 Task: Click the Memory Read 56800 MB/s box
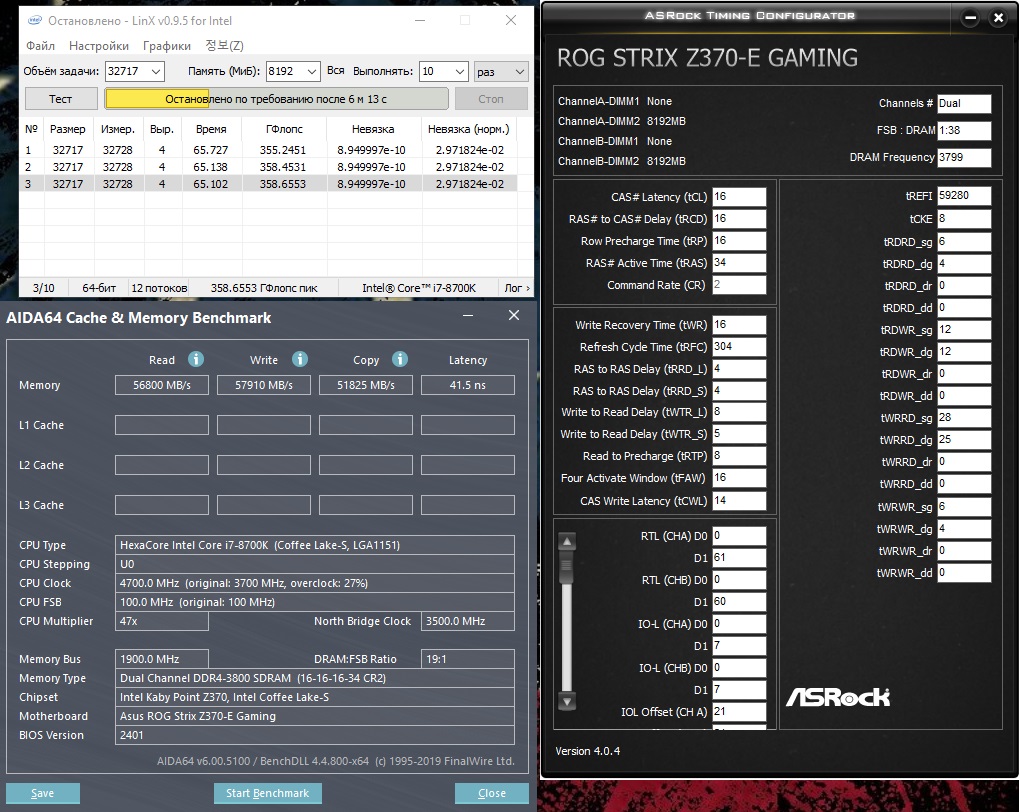coord(162,385)
